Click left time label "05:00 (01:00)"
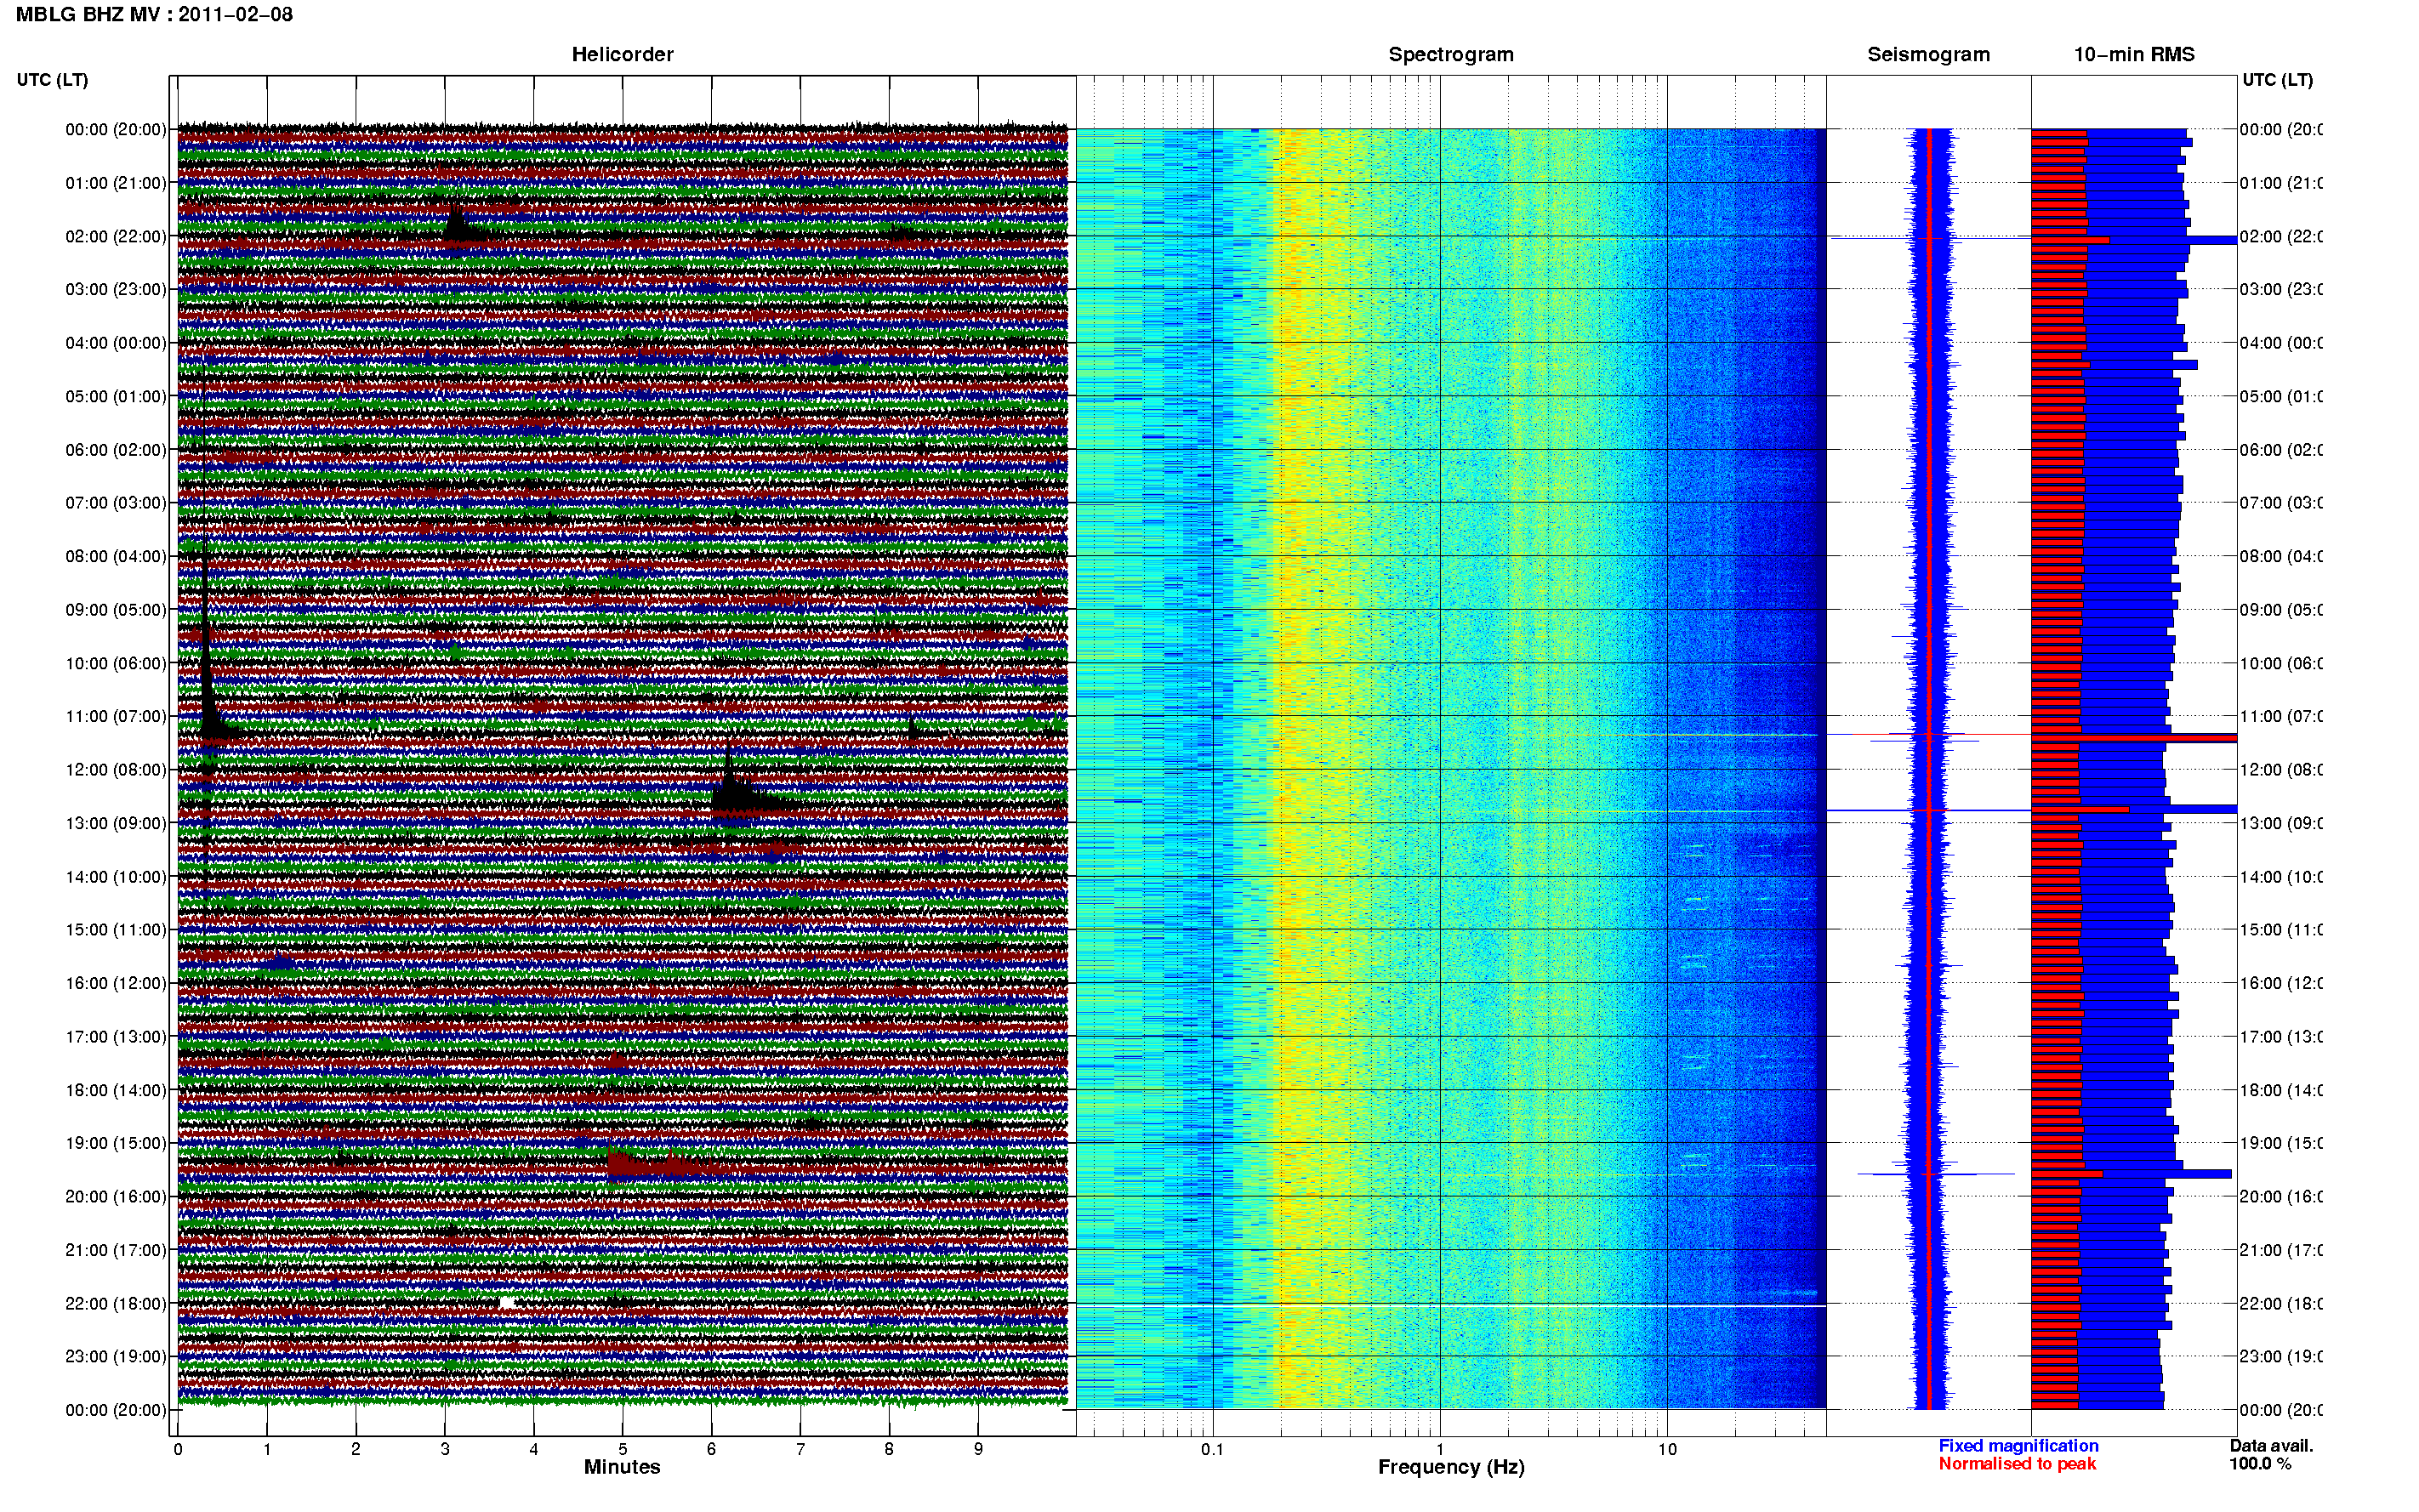Screen dimensions: 2419x1512 click(x=116, y=397)
